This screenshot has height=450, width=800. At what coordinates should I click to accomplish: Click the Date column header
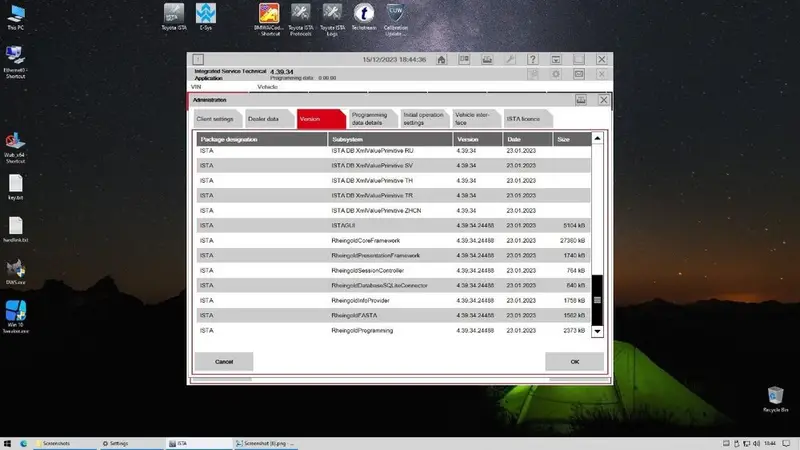coord(528,139)
